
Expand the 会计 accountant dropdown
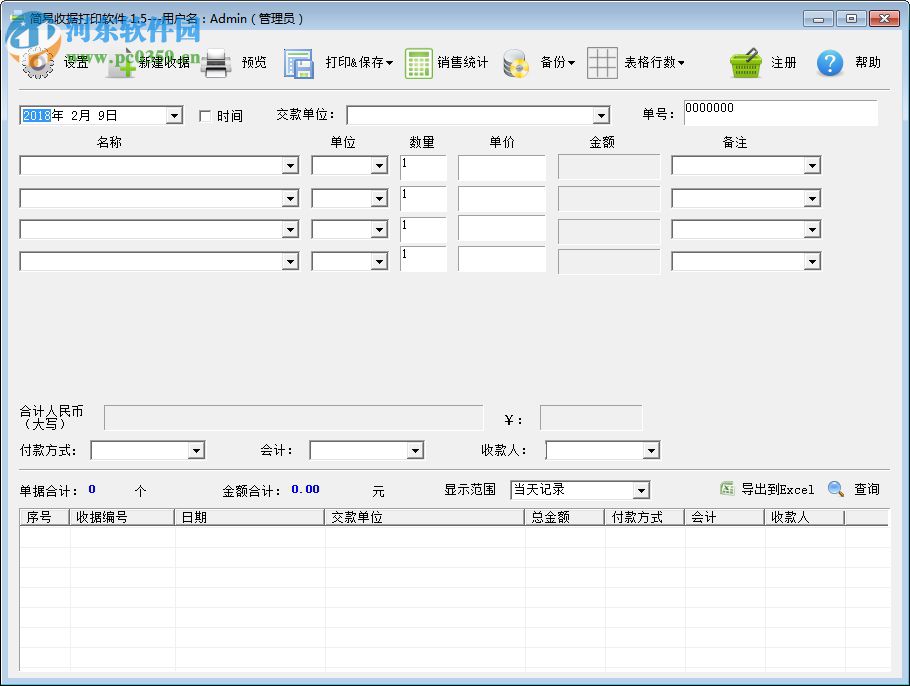416,450
